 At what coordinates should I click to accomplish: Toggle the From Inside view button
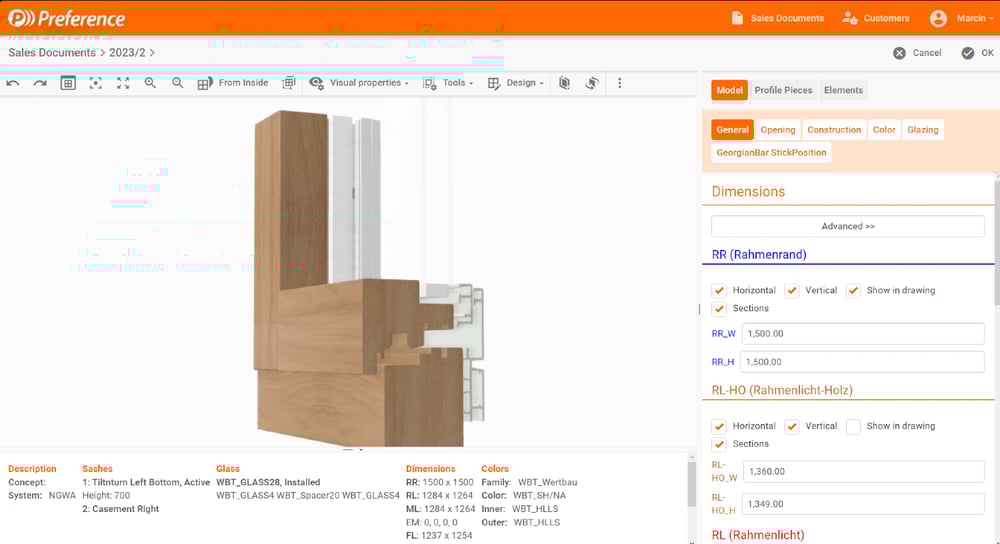tap(233, 83)
